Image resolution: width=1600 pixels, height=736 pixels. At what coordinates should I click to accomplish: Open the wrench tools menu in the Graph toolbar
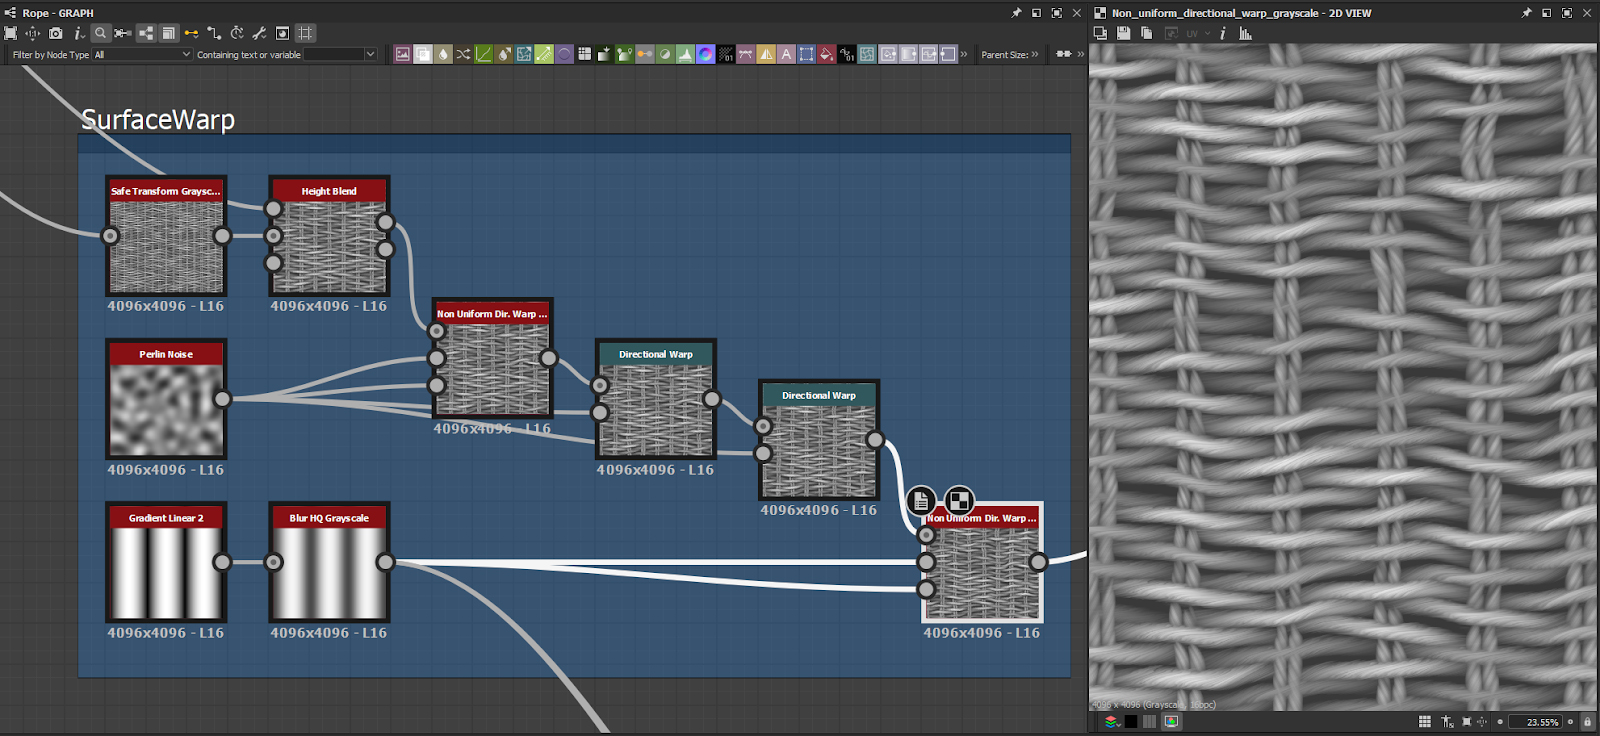click(x=259, y=33)
